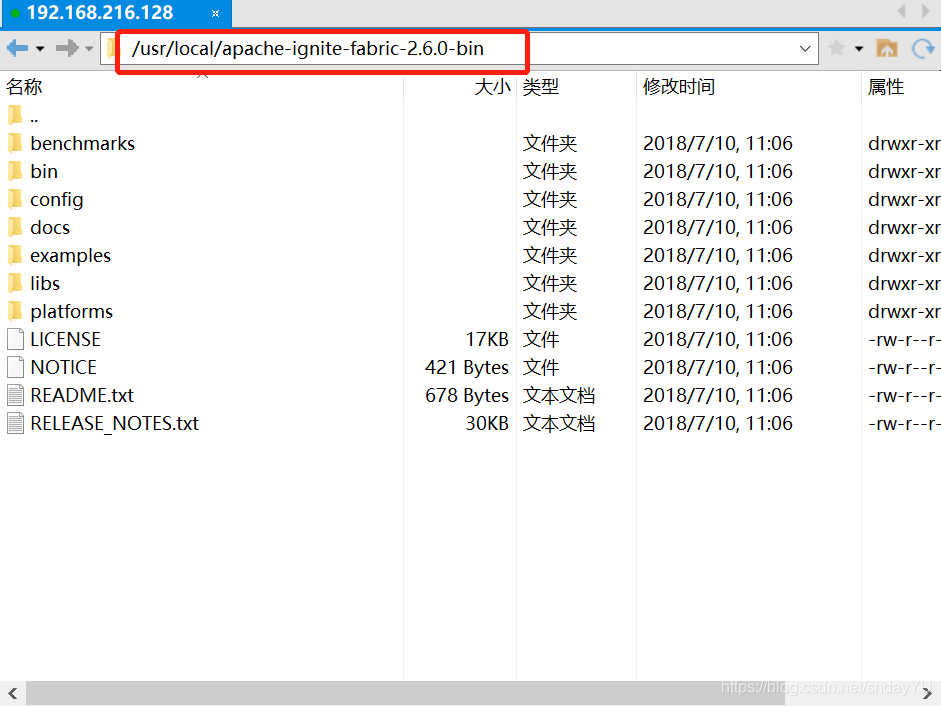941x706 pixels.
Task: Click the previous tab arrow
Action: pyautogui.click(x=901, y=11)
